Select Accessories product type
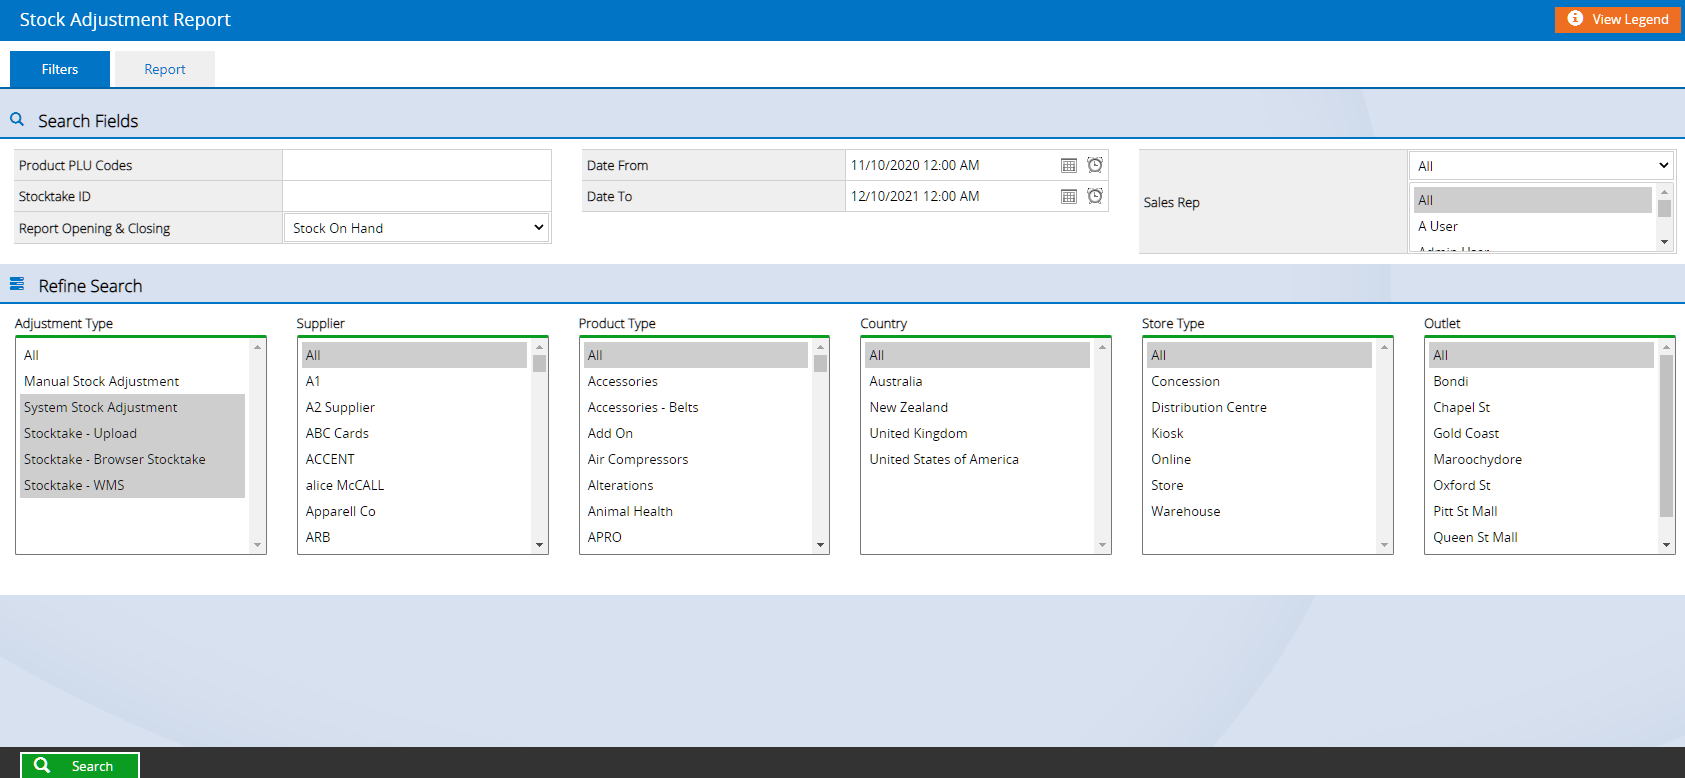 coord(696,381)
